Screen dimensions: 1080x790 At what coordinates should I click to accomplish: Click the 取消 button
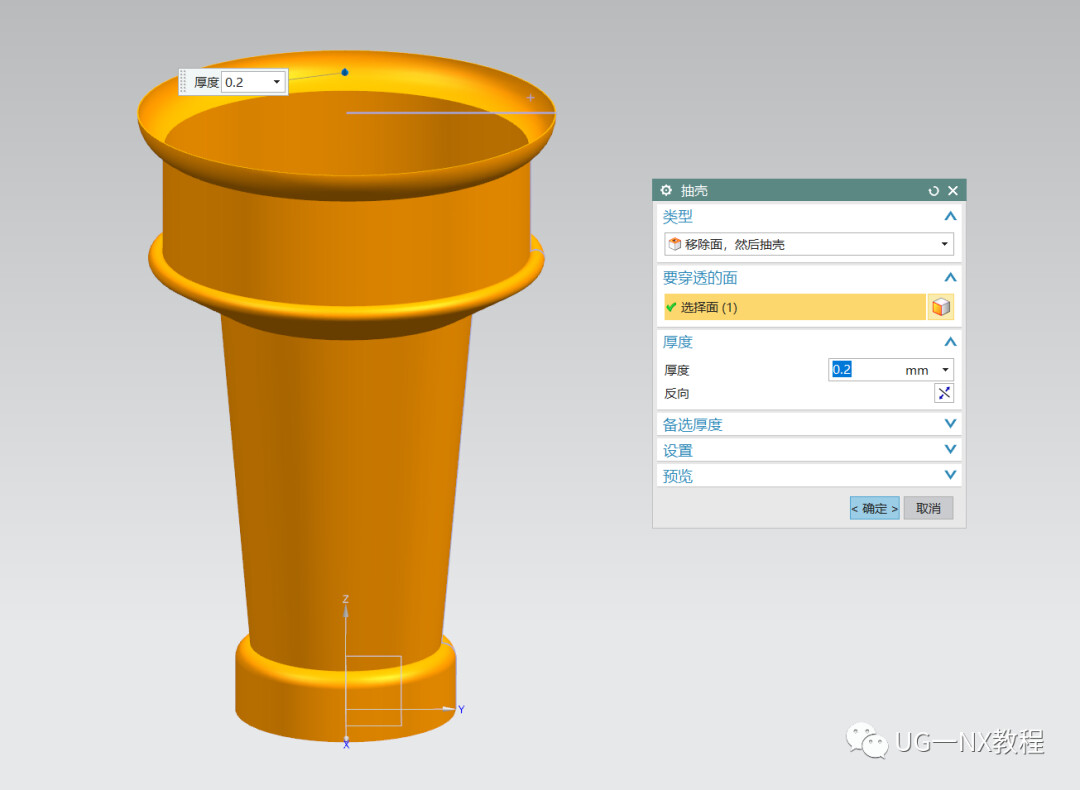tap(928, 508)
